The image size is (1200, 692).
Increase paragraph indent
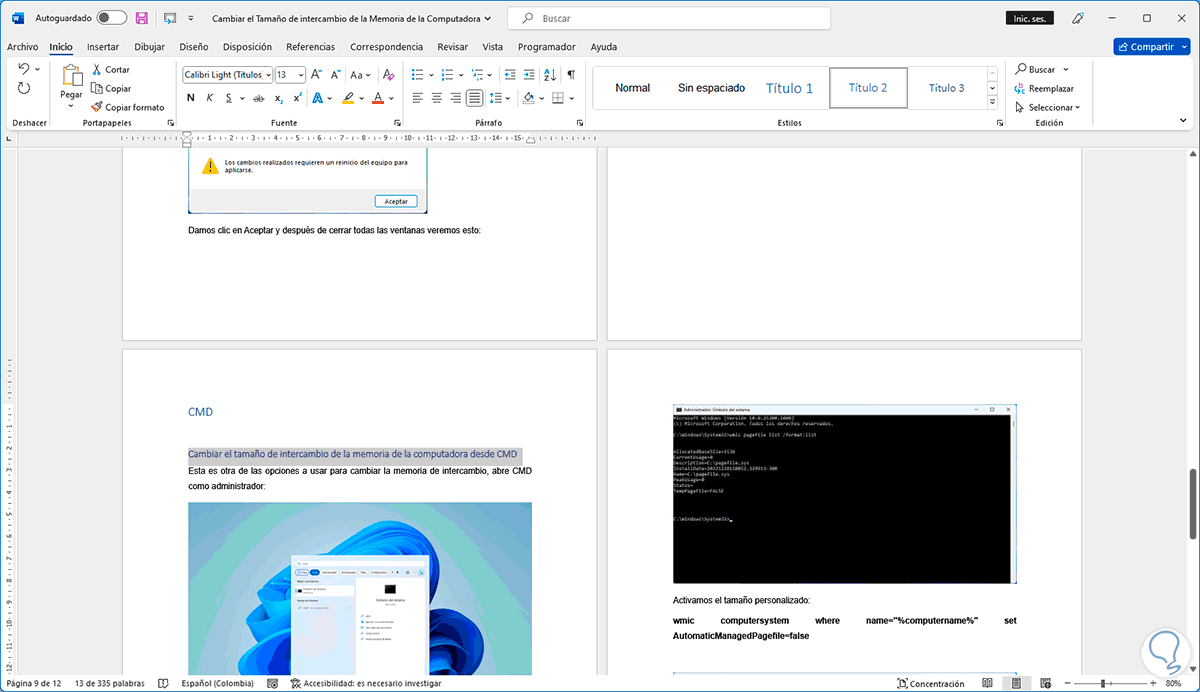(x=529, y=74)
